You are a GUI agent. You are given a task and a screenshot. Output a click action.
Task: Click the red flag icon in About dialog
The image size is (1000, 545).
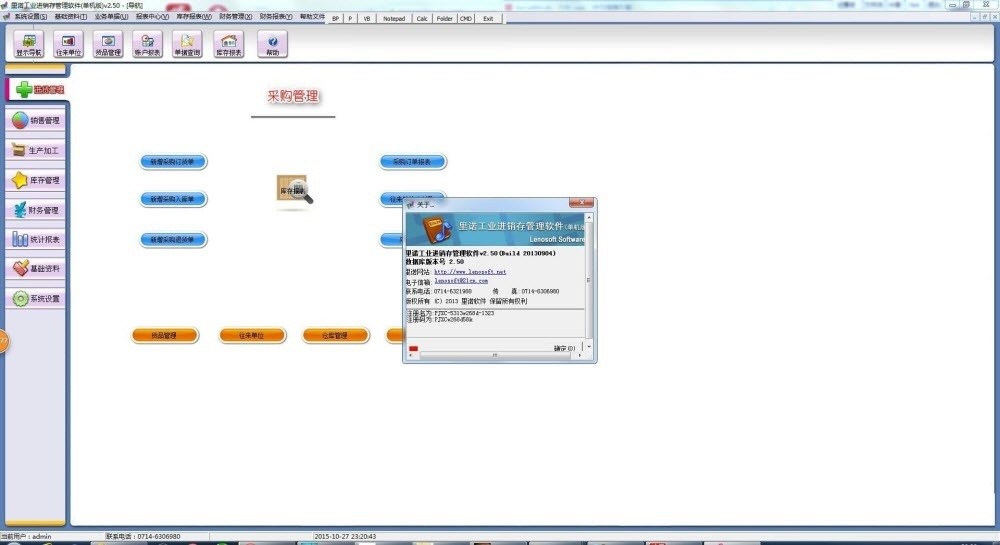click(413, 349)
